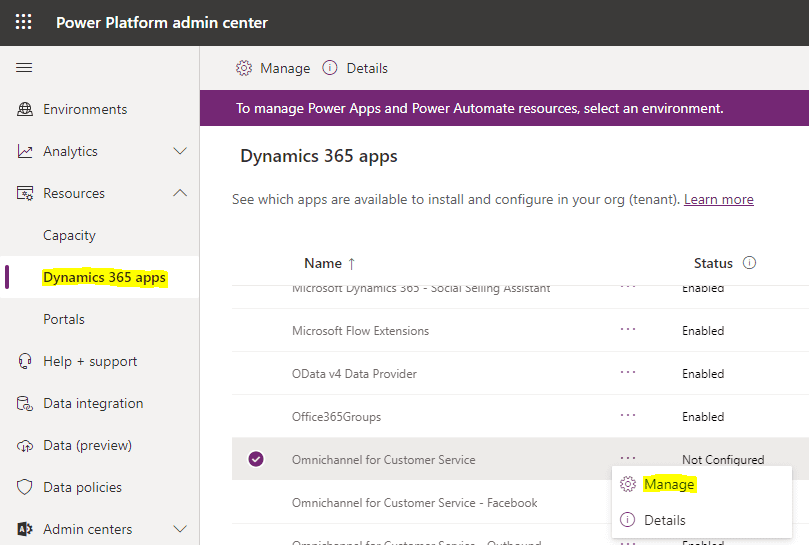Click the gear icon beside the toolbar Manage command
809x545 pixels.
click(x=244, y=68)
